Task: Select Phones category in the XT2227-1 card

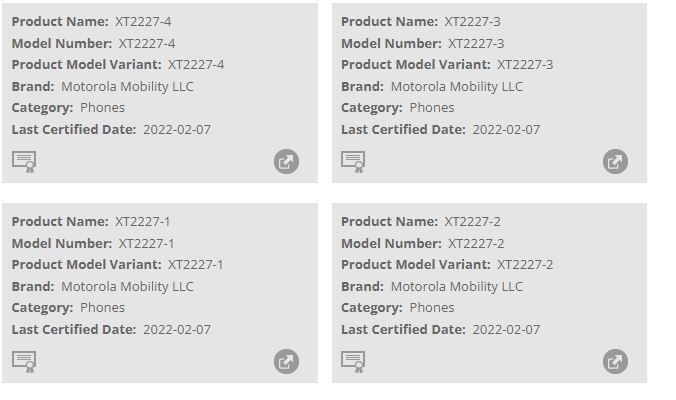Action: (x=102, y=308)
